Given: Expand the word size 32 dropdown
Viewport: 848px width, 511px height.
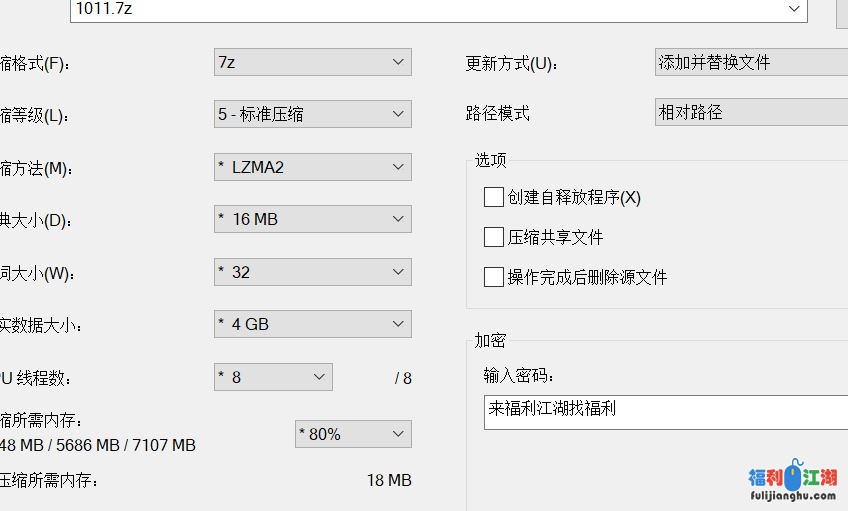Looking at the screenshot, I should (x=312, y=272).
